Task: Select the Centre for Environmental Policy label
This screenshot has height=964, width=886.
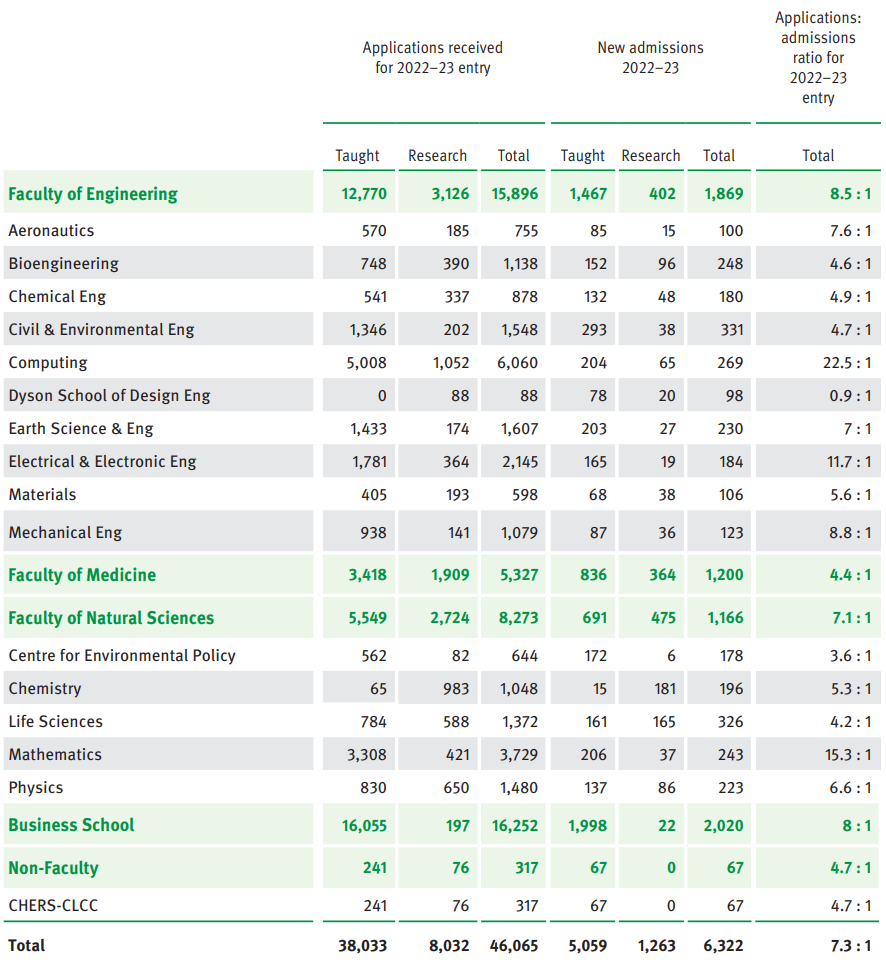Action: (122, 656)
